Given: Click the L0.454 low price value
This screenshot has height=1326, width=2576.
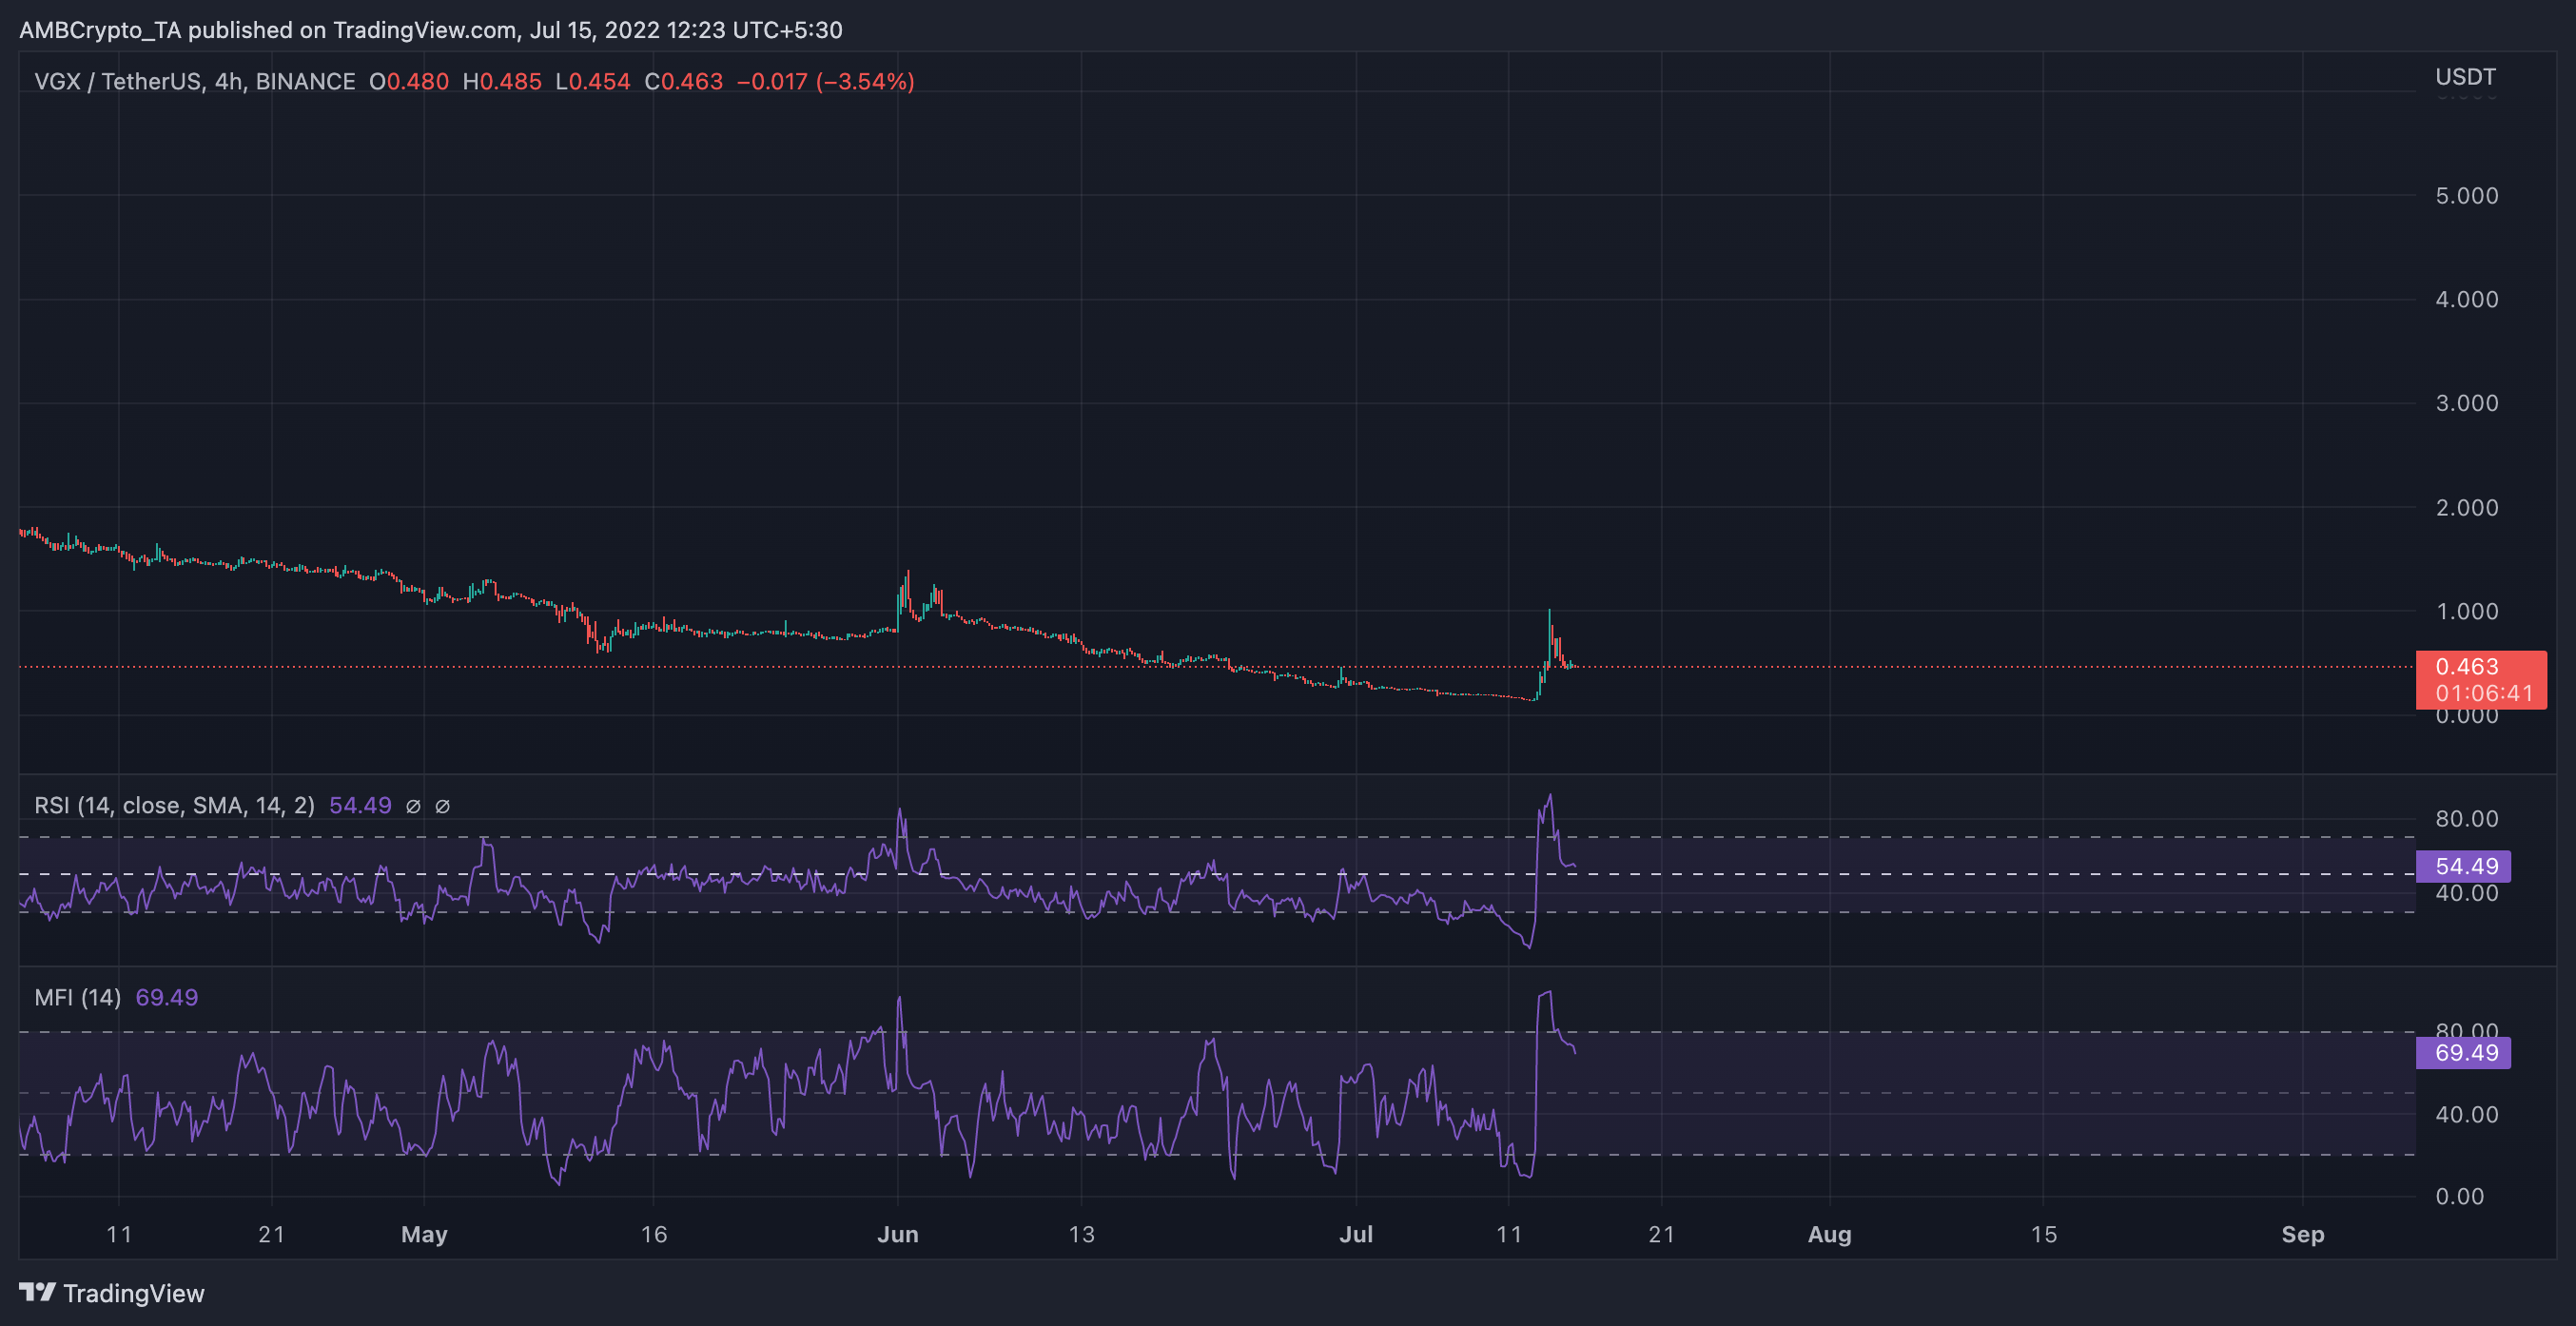Looking at the screenshot, I should pyautogui.click(x=593, y=81).
